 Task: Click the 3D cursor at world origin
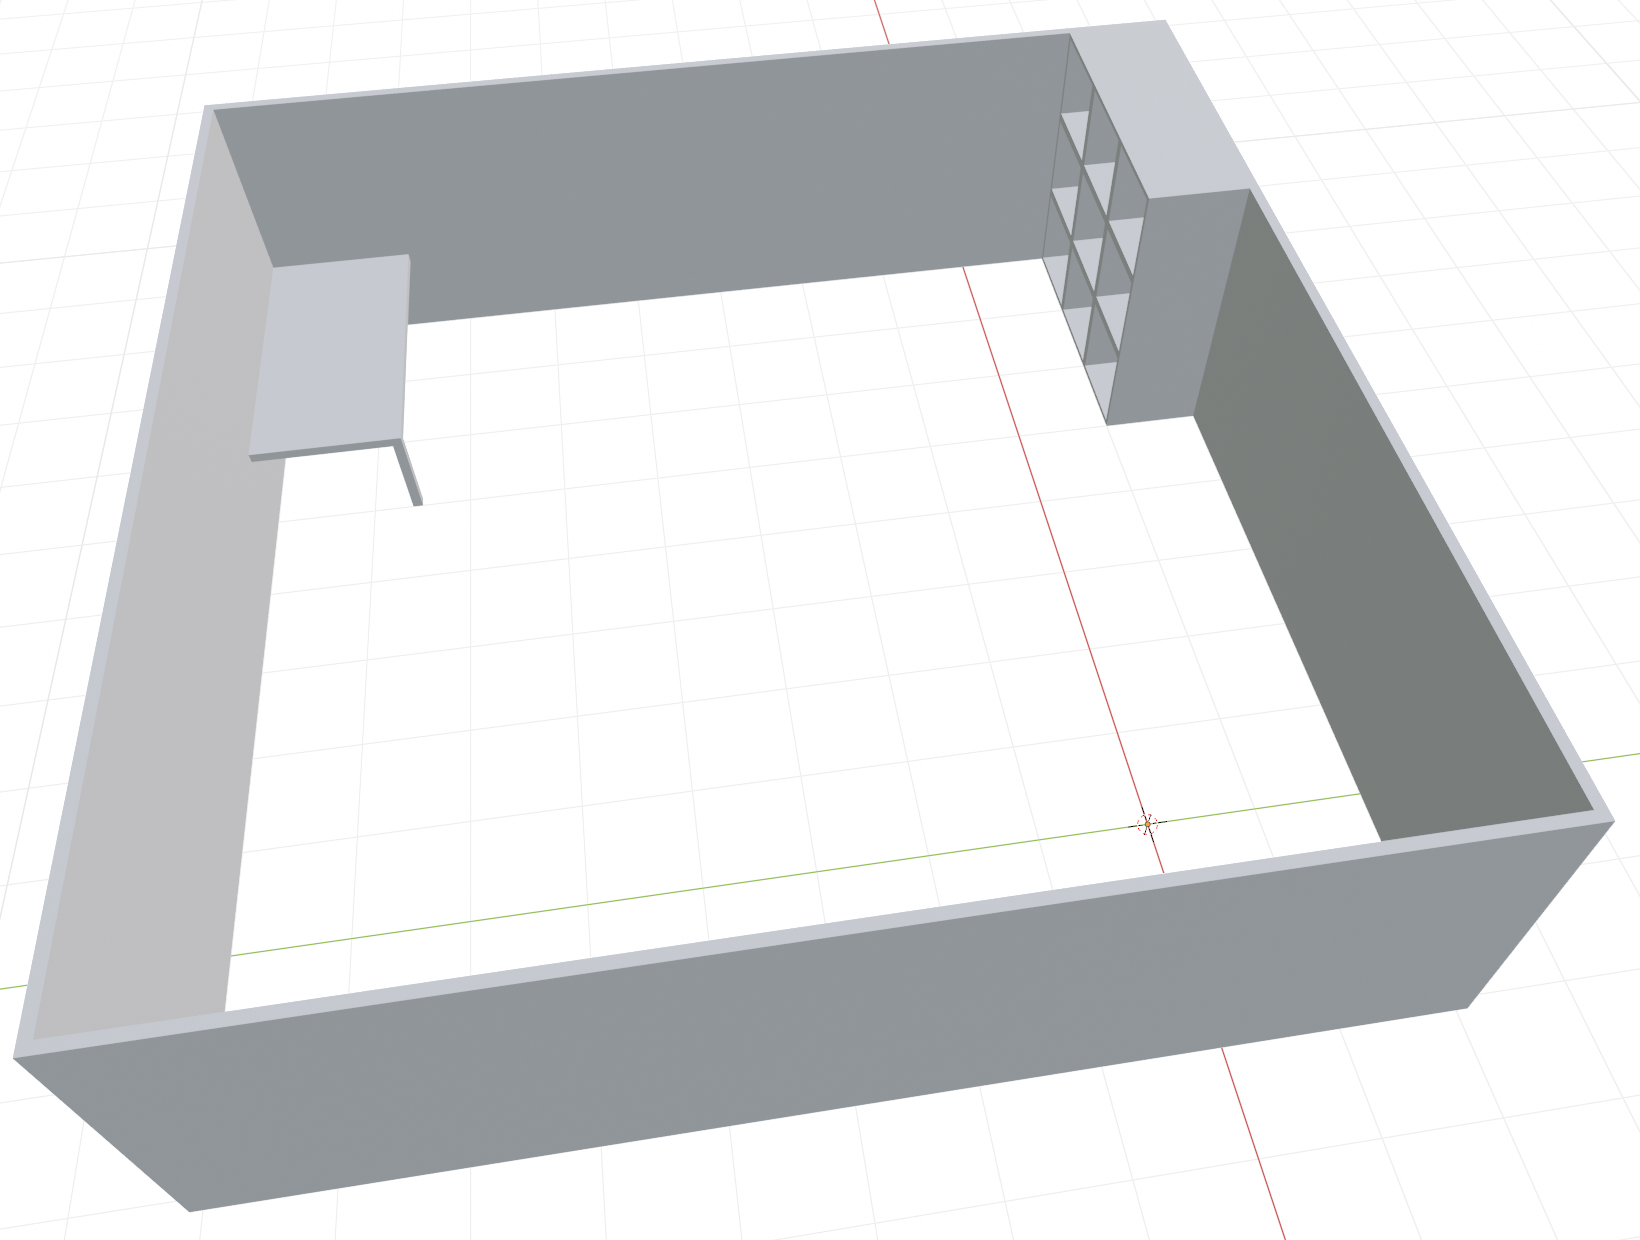1147,824
